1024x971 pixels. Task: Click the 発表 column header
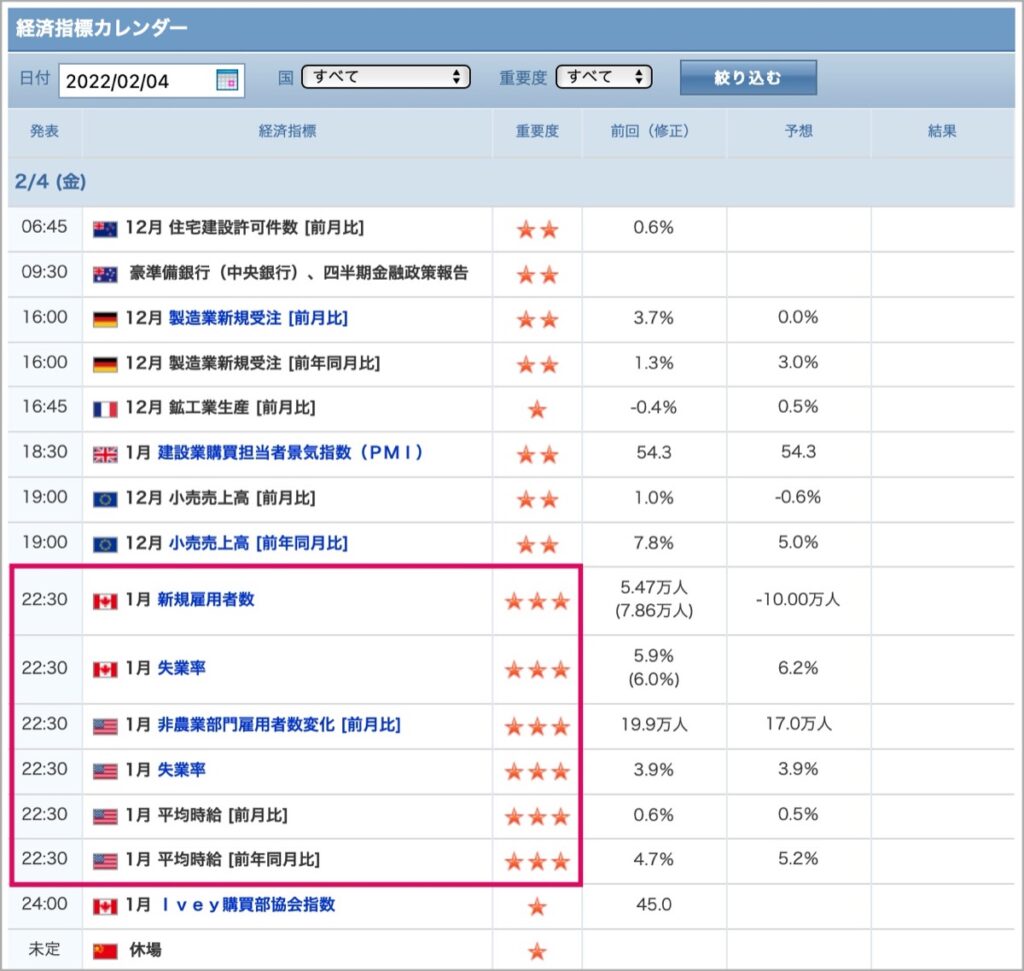tap(44, 131)
